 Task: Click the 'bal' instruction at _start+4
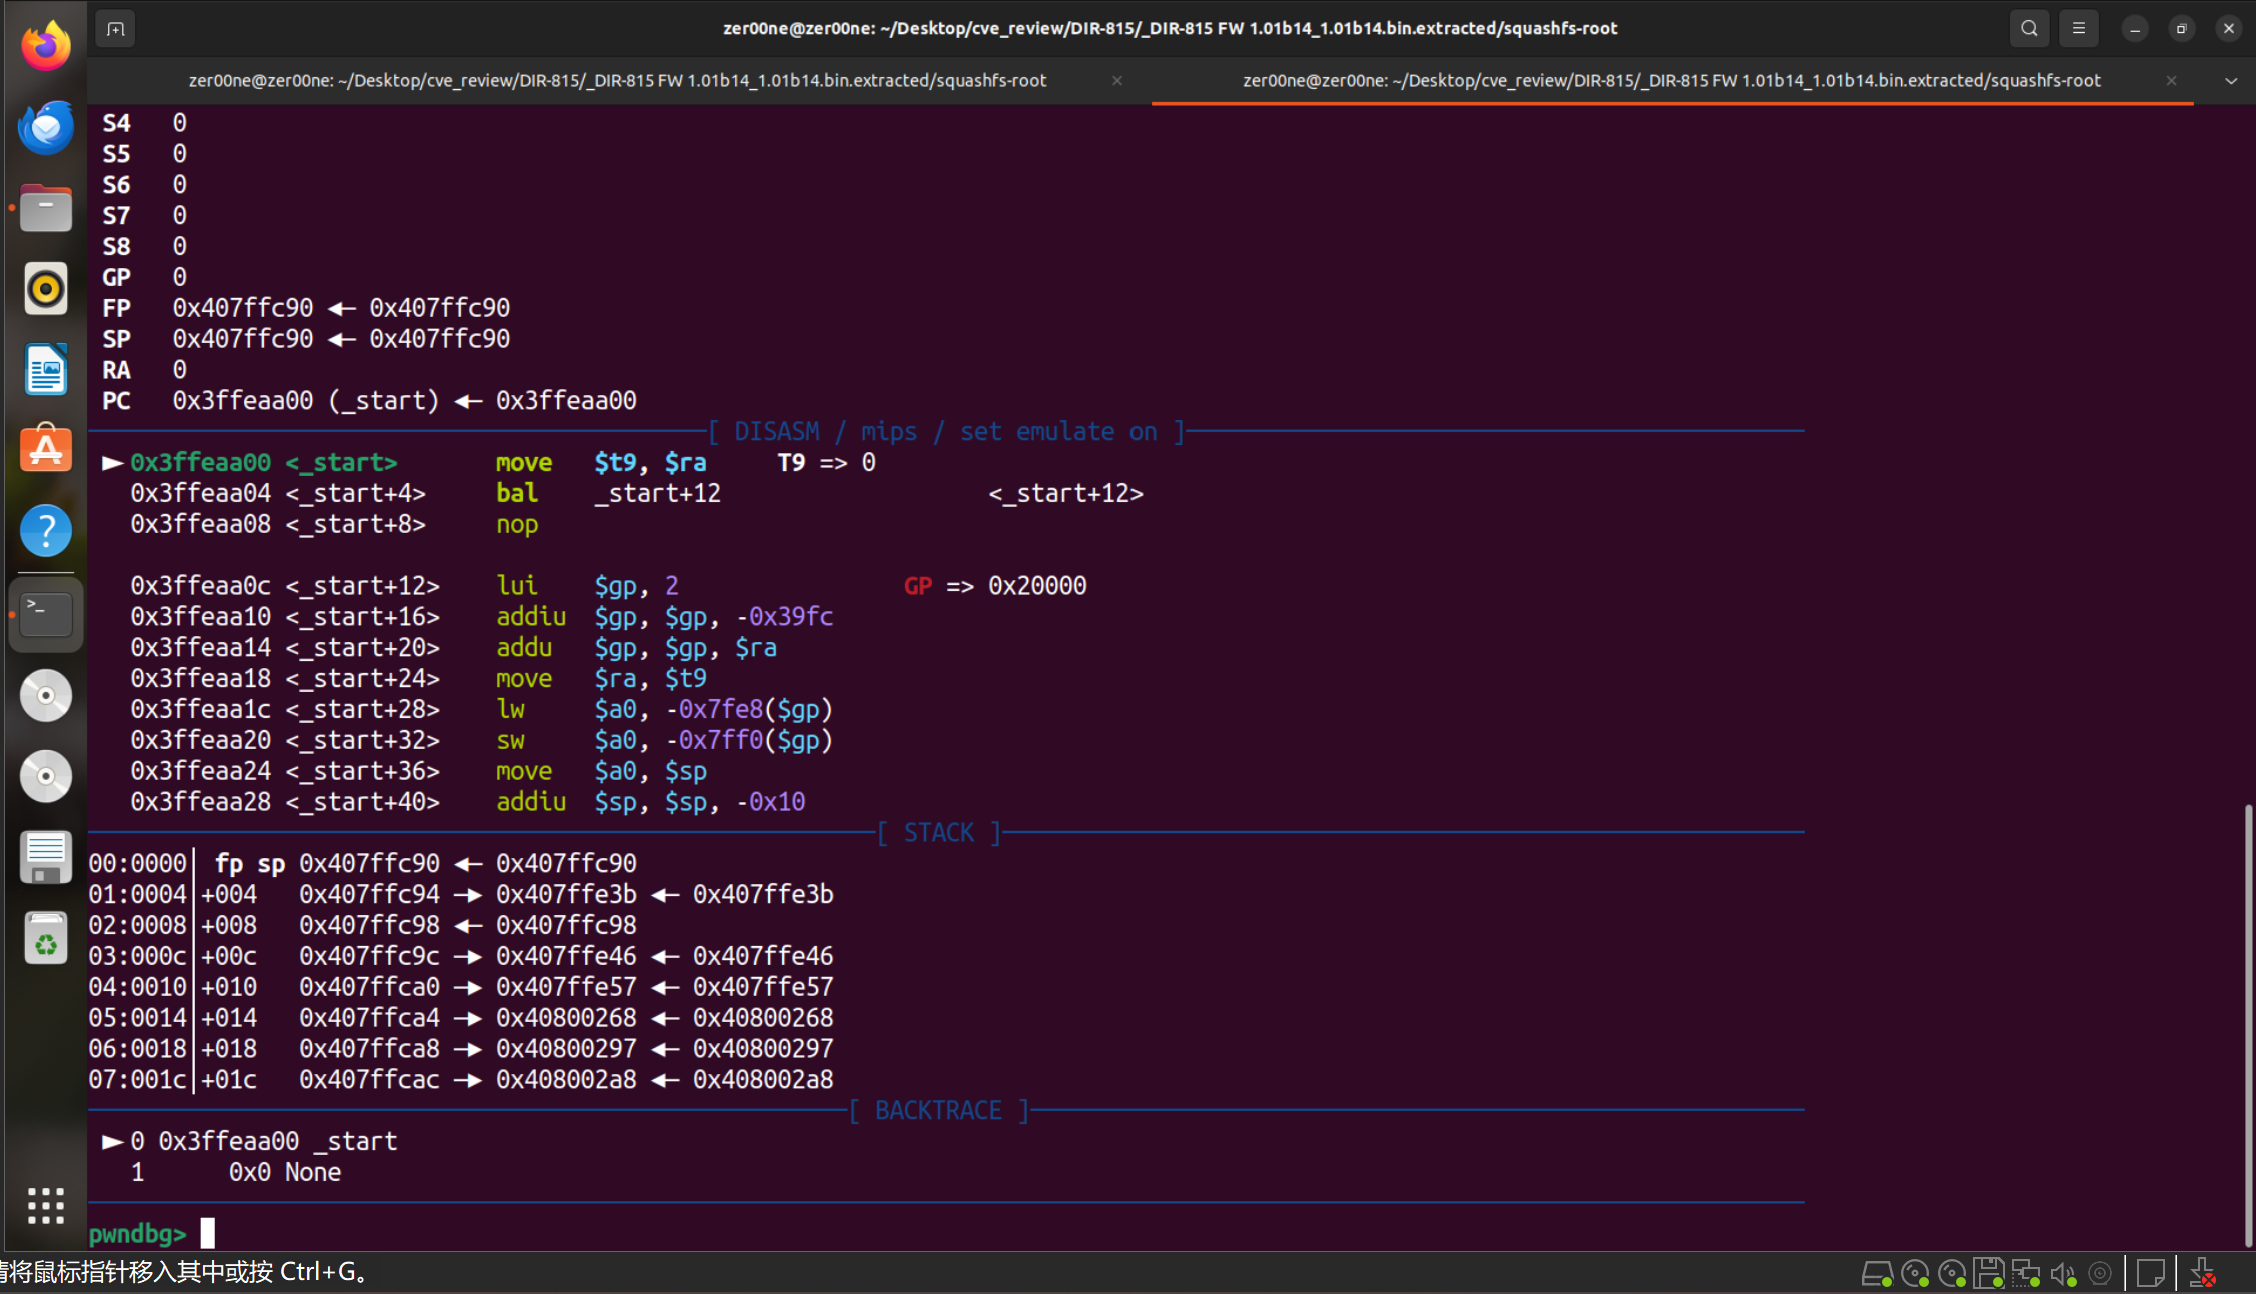point(517,494)
